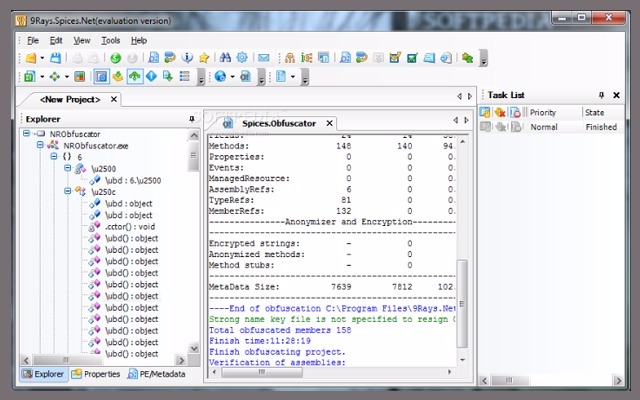The height and width of the screenshot is (400, 640).
Task: Switch to the PE/Metadata bottom tab
Action: coord(157,374)
